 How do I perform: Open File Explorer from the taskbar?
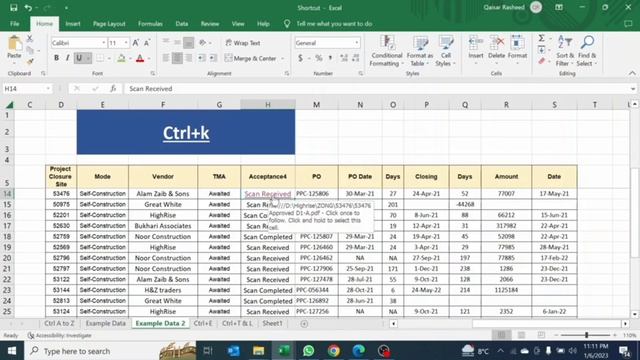pyautogui.click(x=258, y=351)
